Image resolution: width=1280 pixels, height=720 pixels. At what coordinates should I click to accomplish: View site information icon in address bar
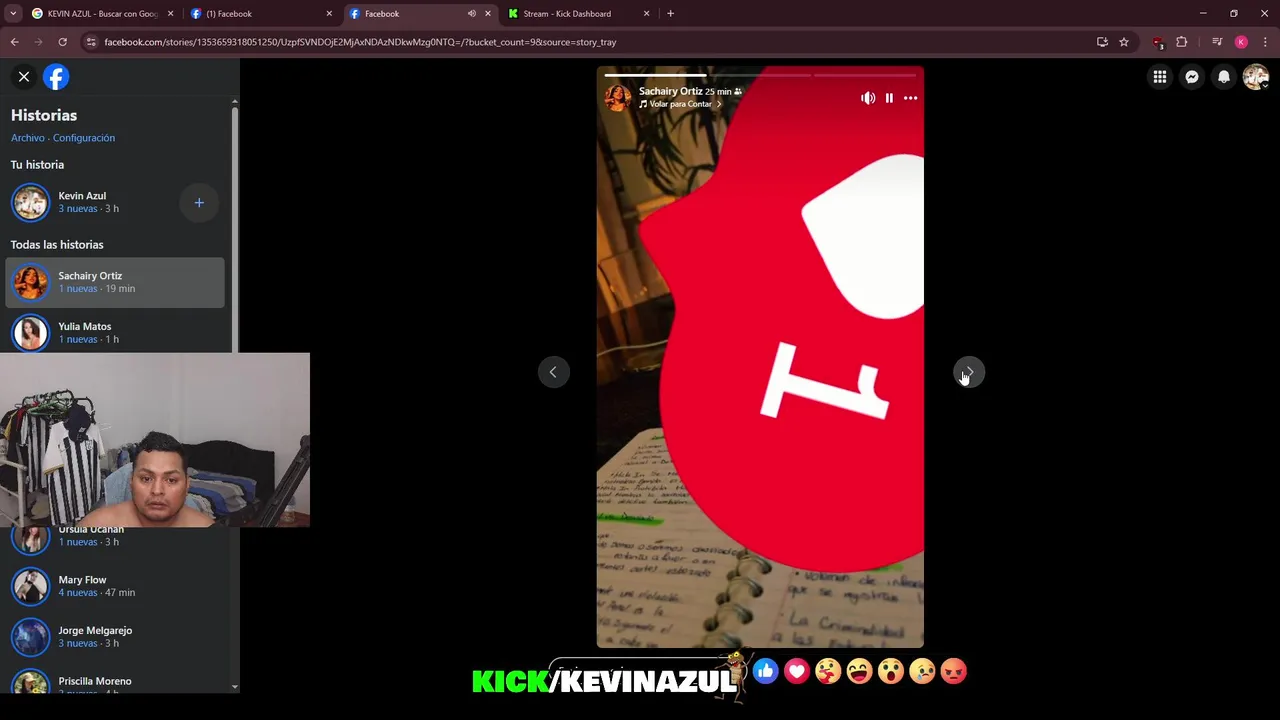91,42
